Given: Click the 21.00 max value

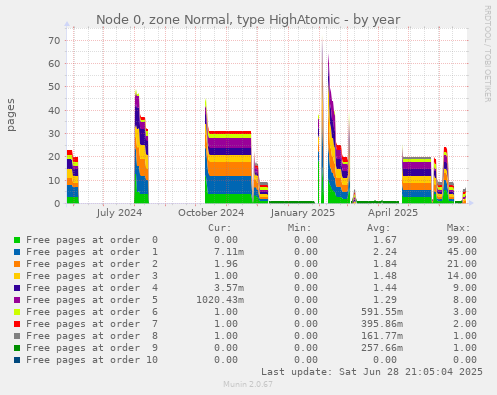Looking at the screenshot, I should pyautogui.click(x=462, y=264).
